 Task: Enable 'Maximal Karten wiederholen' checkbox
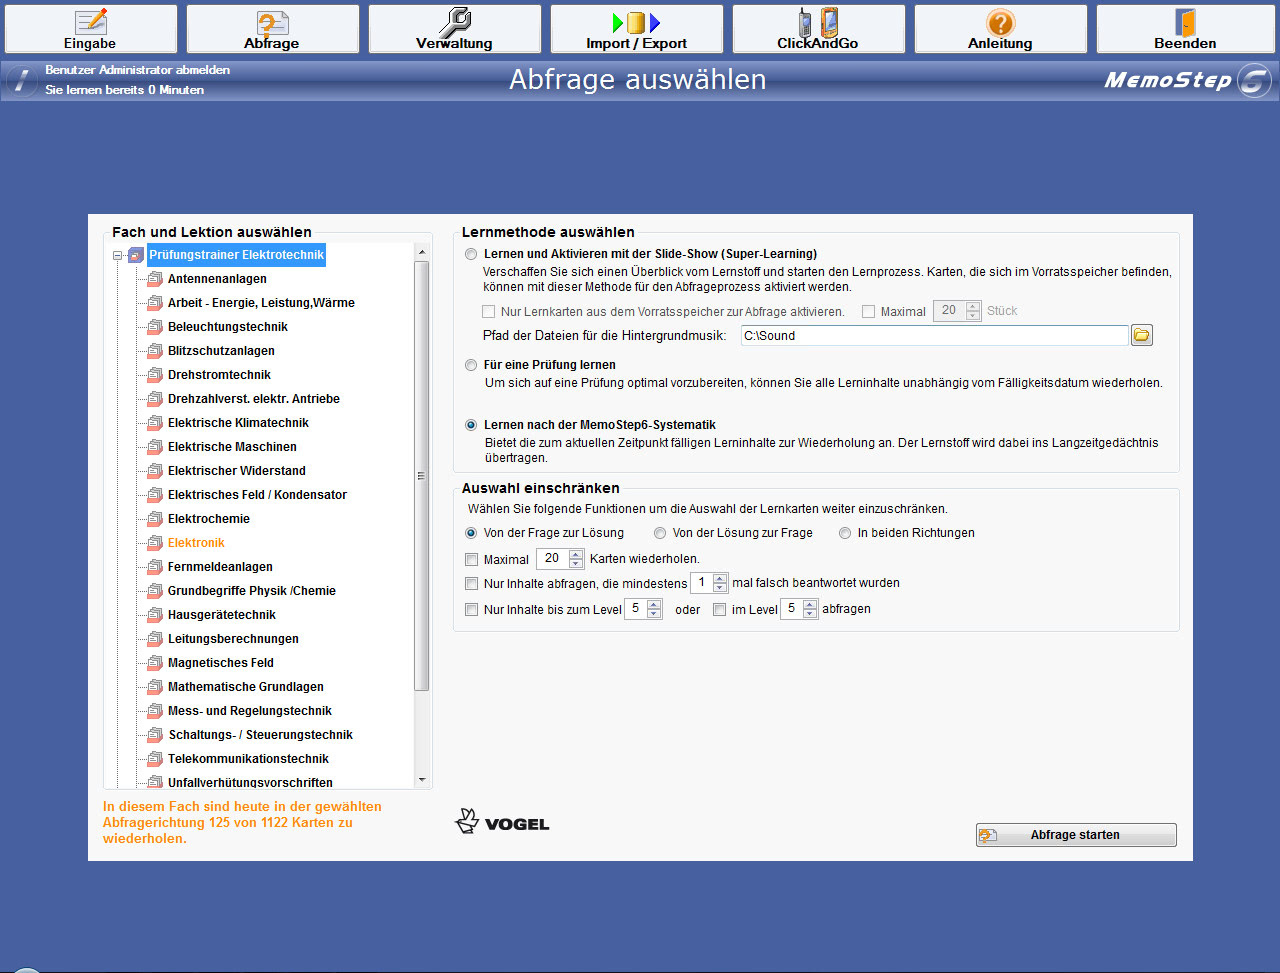pyautogui.click(x=472, y=560)
